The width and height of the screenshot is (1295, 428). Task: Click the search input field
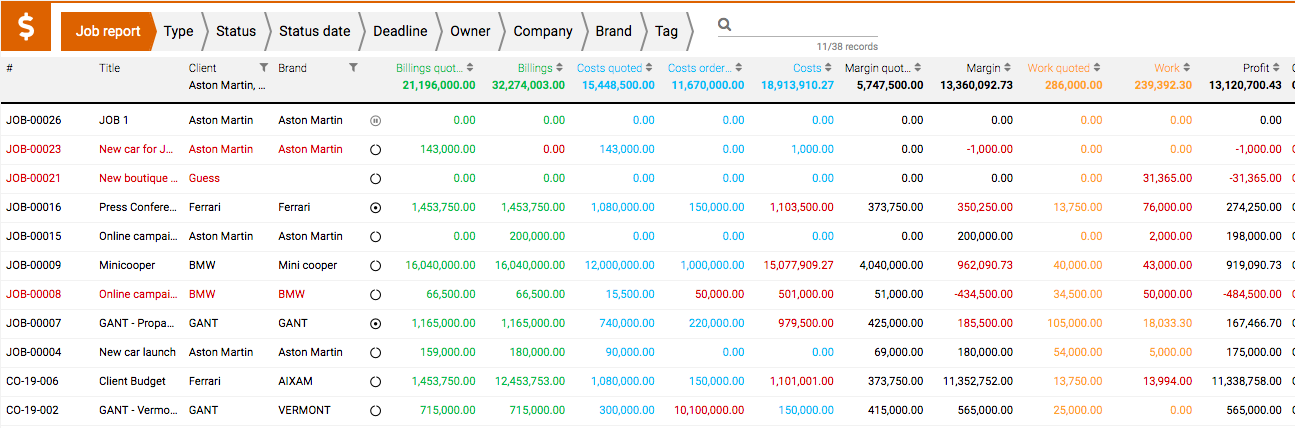(x=806, y=25)
